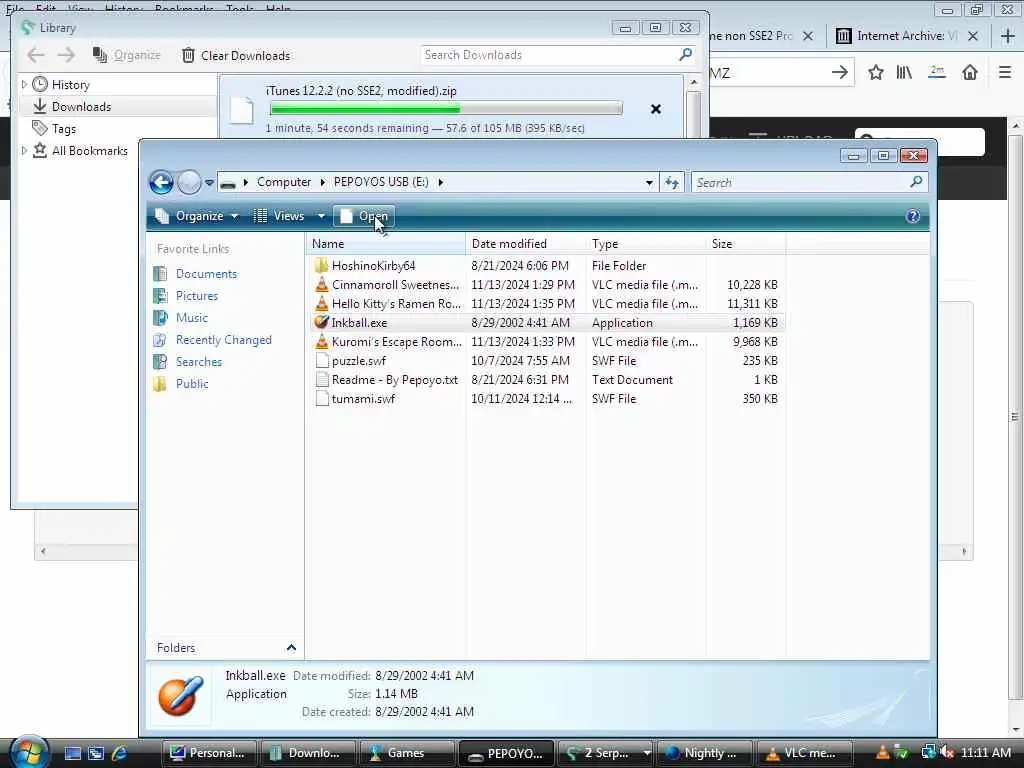
Task: Sort by the Name column header
Action: (385, 244)
